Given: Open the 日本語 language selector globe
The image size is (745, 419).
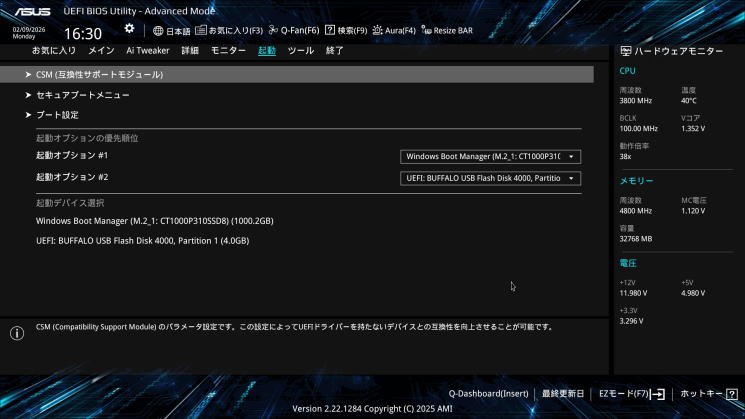Looking at the screenshot, I should coord(171,31).
